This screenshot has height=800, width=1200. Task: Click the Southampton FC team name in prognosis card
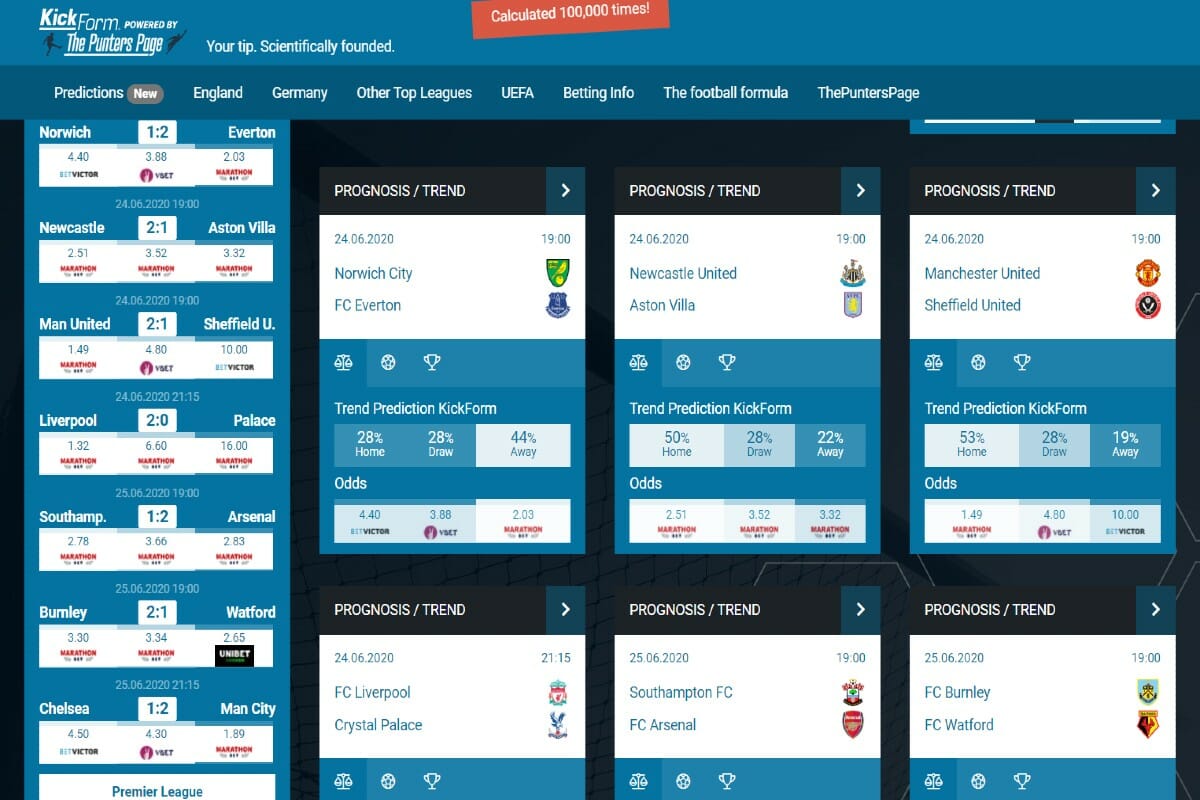pyautogui.click(x=681, y=692)
